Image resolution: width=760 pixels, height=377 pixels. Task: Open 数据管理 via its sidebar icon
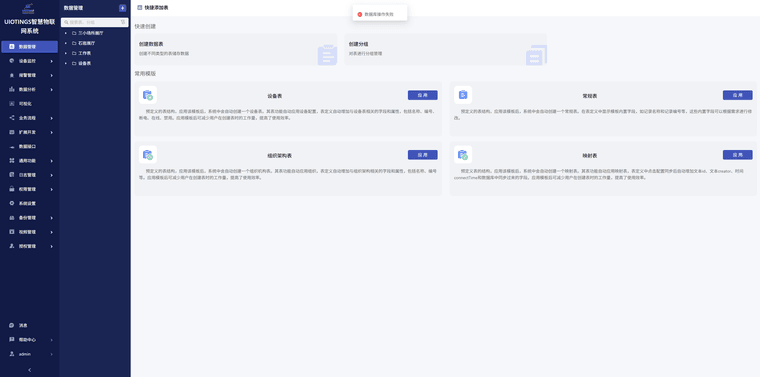(x=12, y=47)
